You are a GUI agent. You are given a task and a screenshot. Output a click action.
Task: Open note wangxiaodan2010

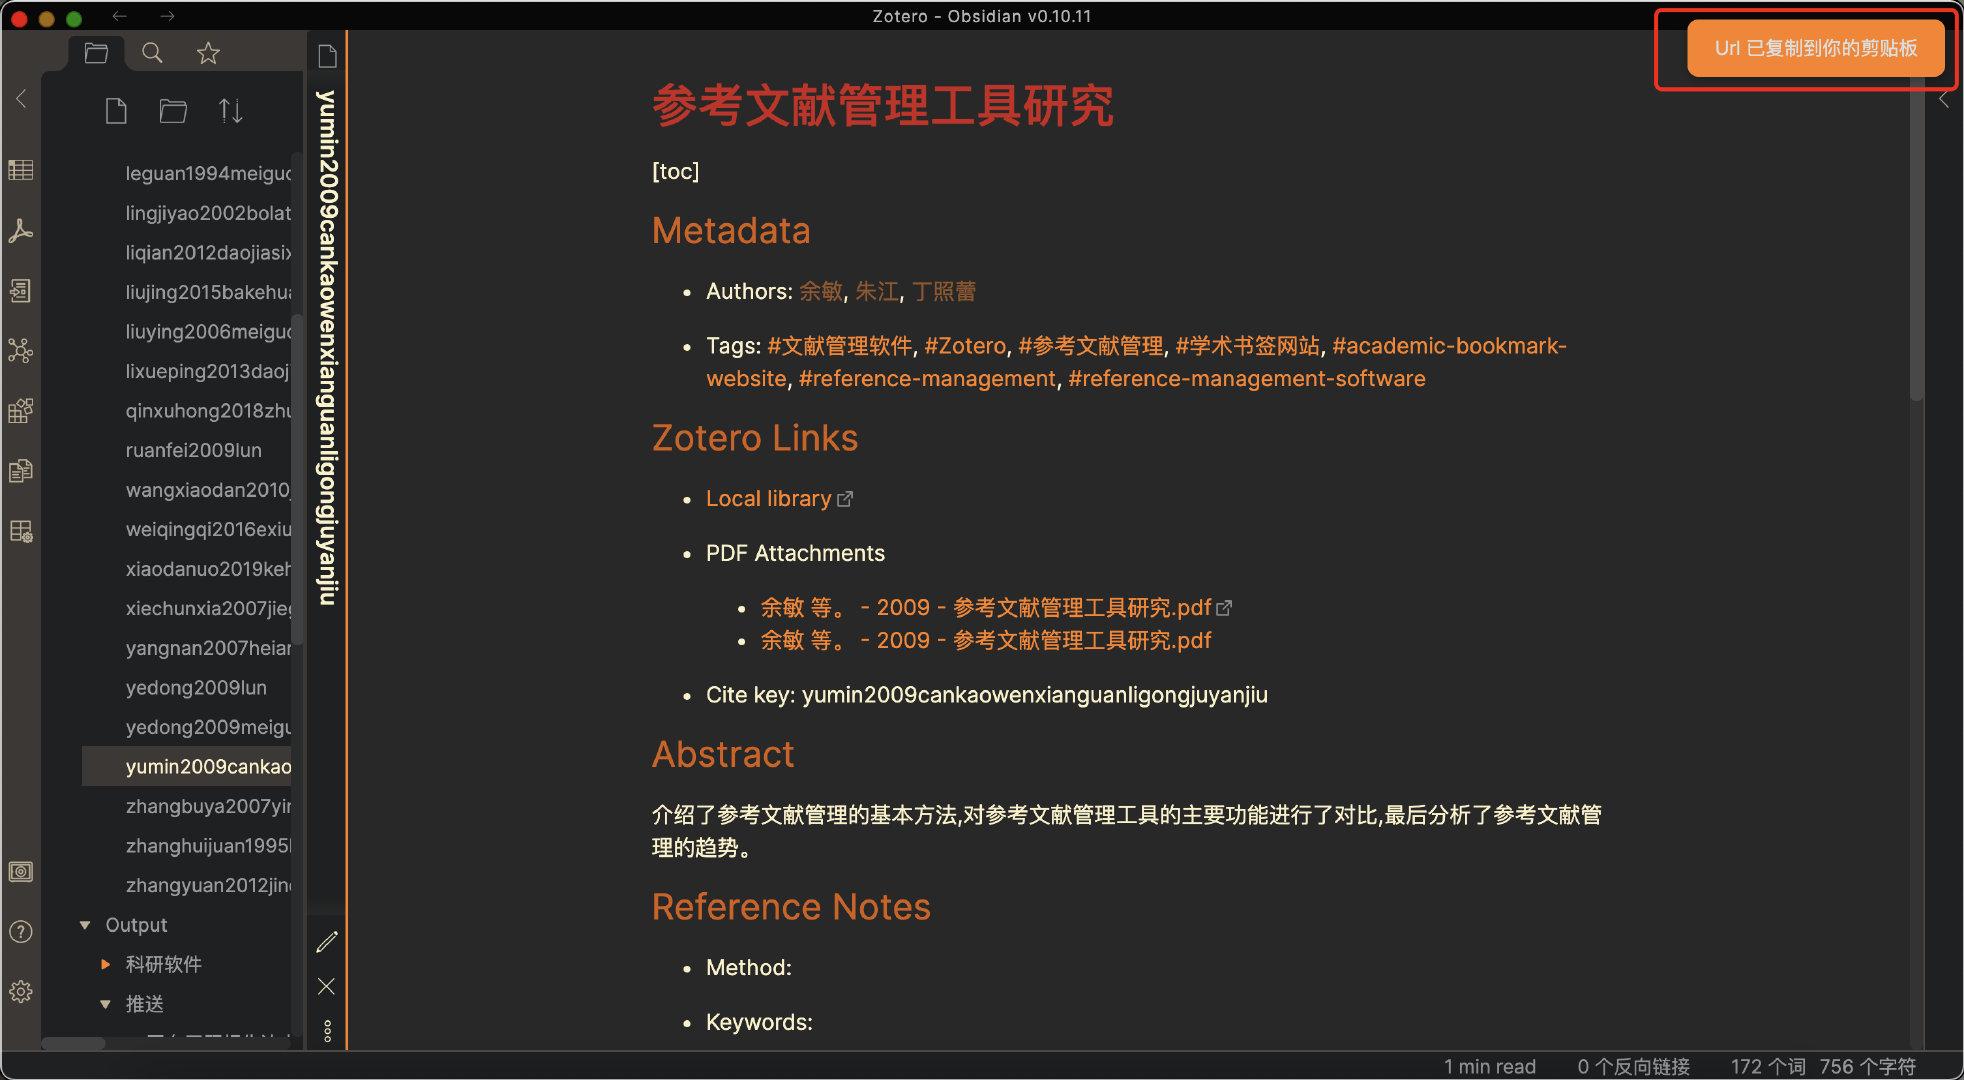tap(208, 490)
